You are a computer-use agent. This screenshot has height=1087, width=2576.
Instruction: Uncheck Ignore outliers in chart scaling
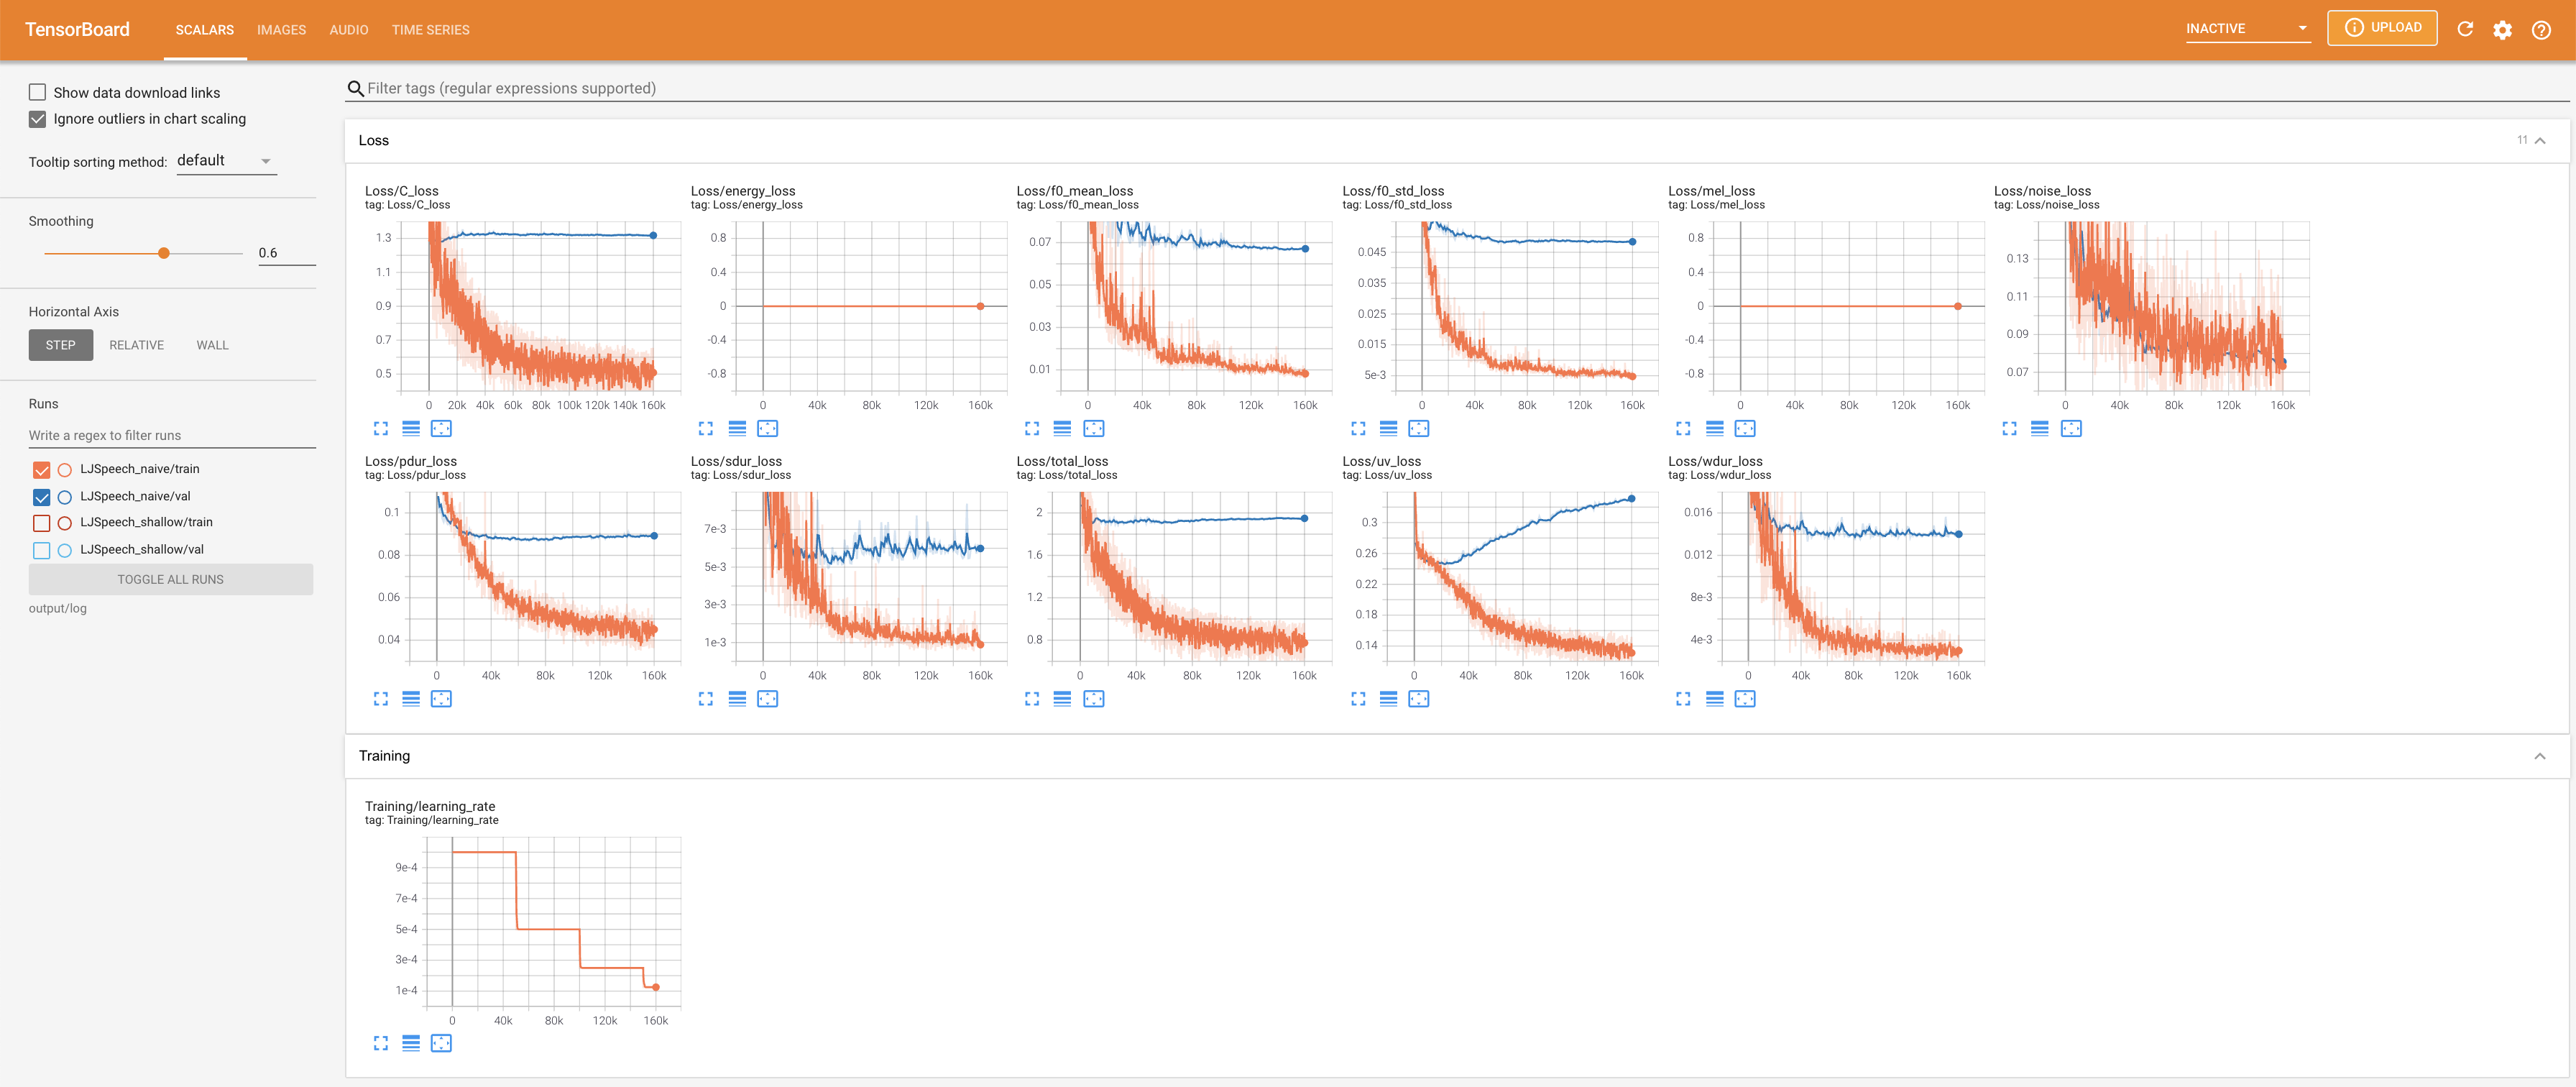click(x=38, y=119)
